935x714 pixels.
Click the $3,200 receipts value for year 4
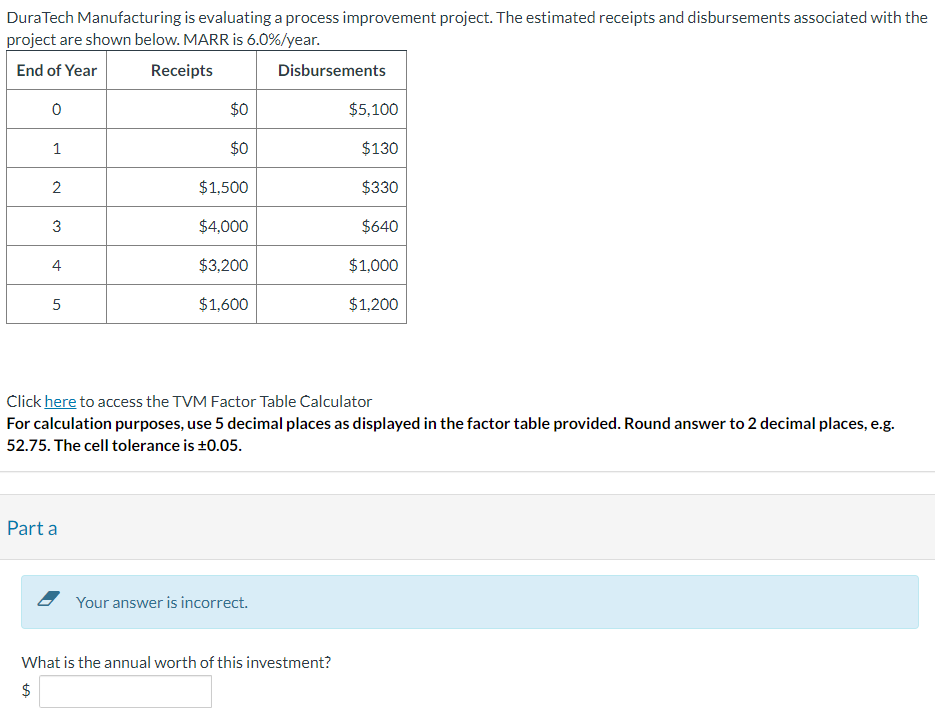[224, 265]
